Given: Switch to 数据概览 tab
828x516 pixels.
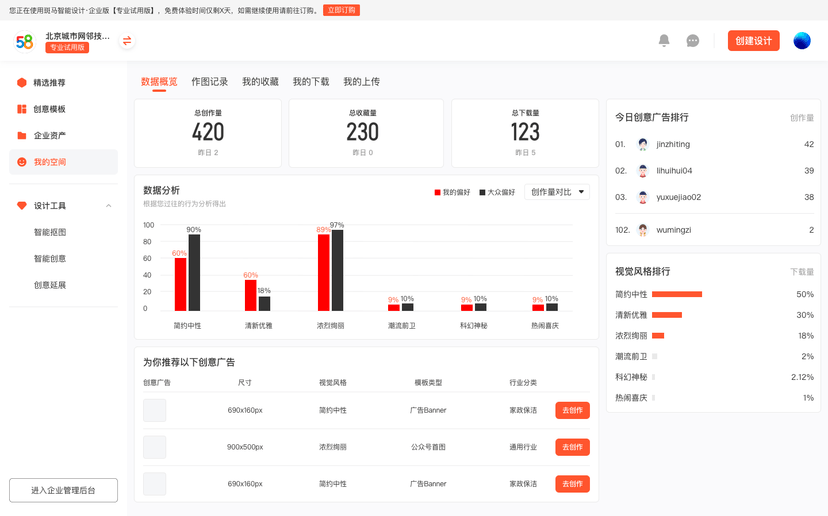Looking at the screenshot, I should point(159,82).
